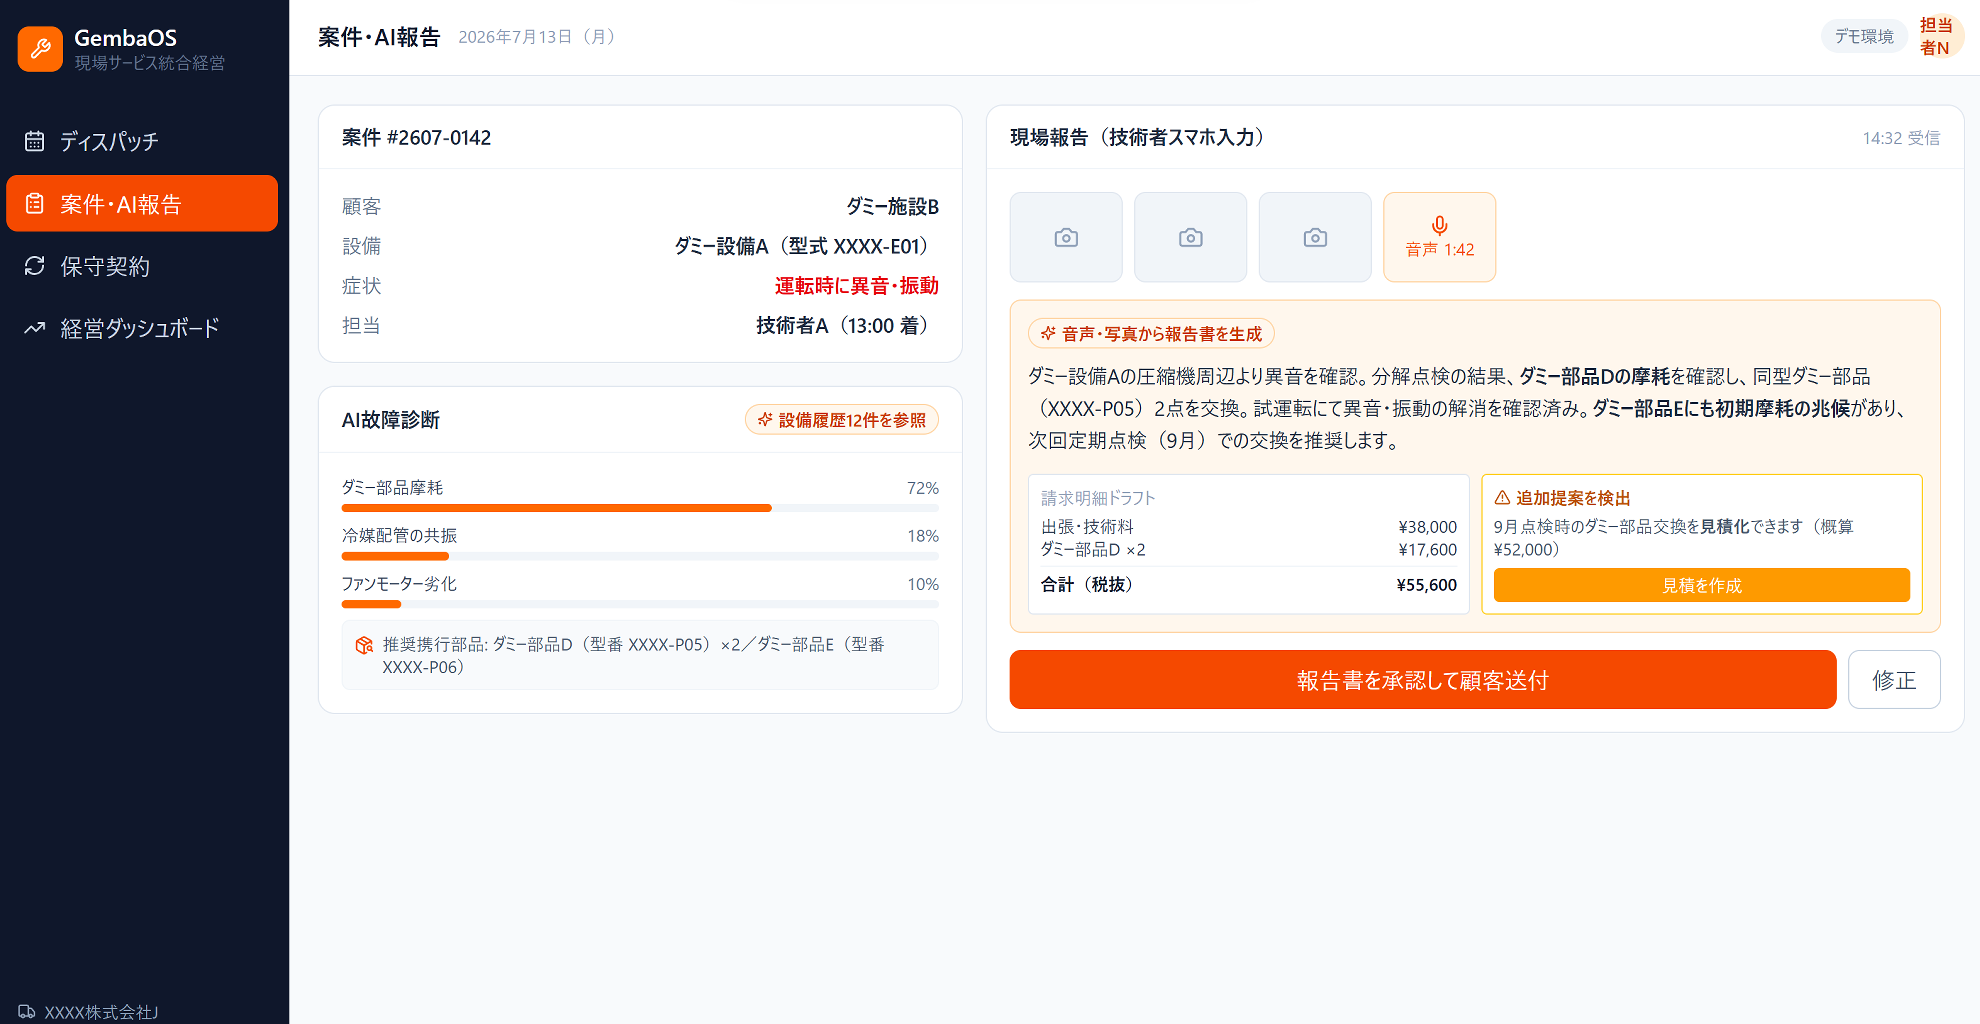Click the trend arrow icon beside 経営ダッシュボード

point(35,328)
